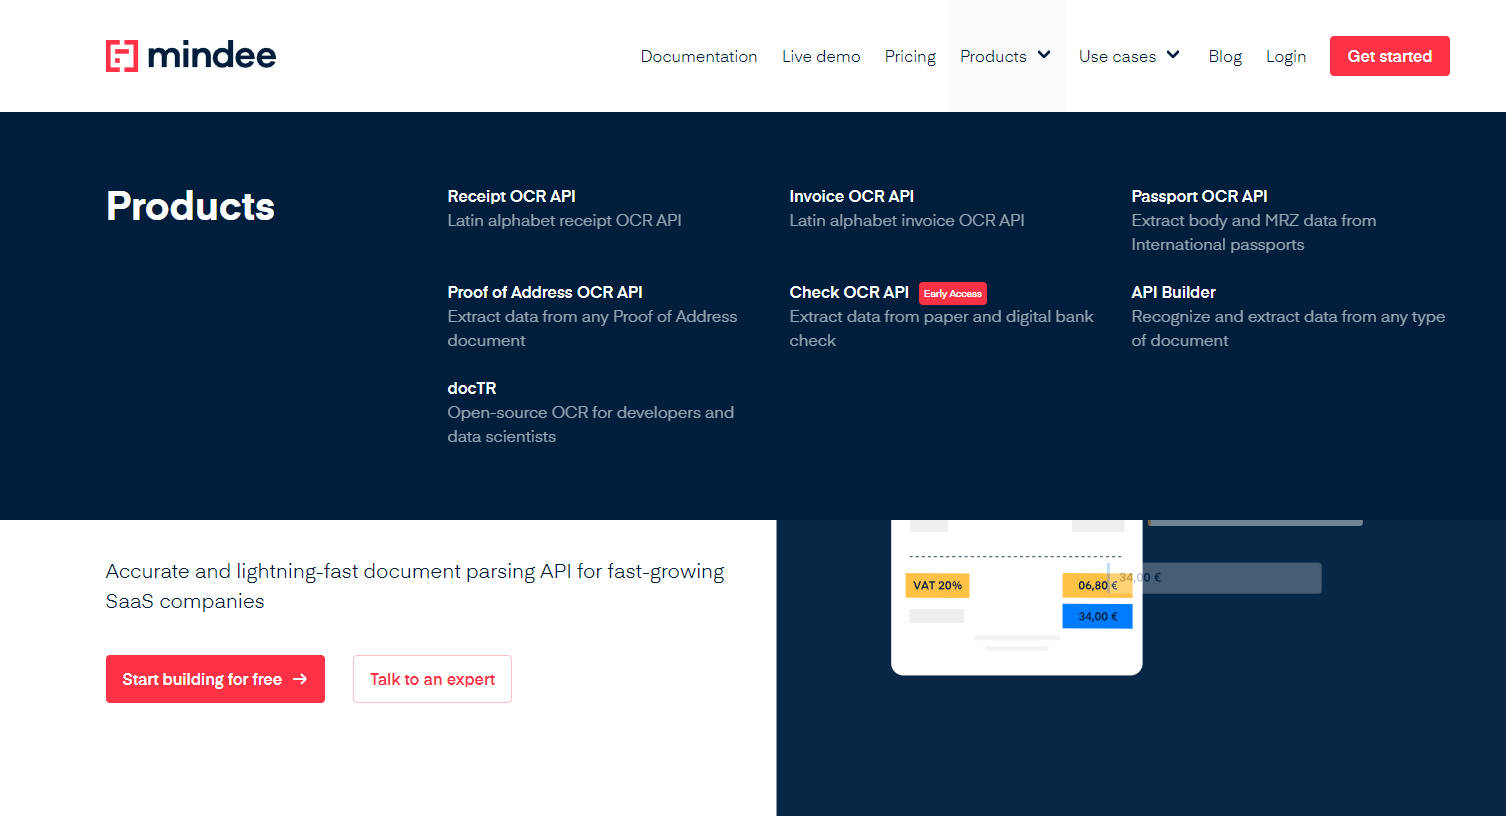Click Start building for free button
The image size is (1506, 816).
[x=215, y=679]
